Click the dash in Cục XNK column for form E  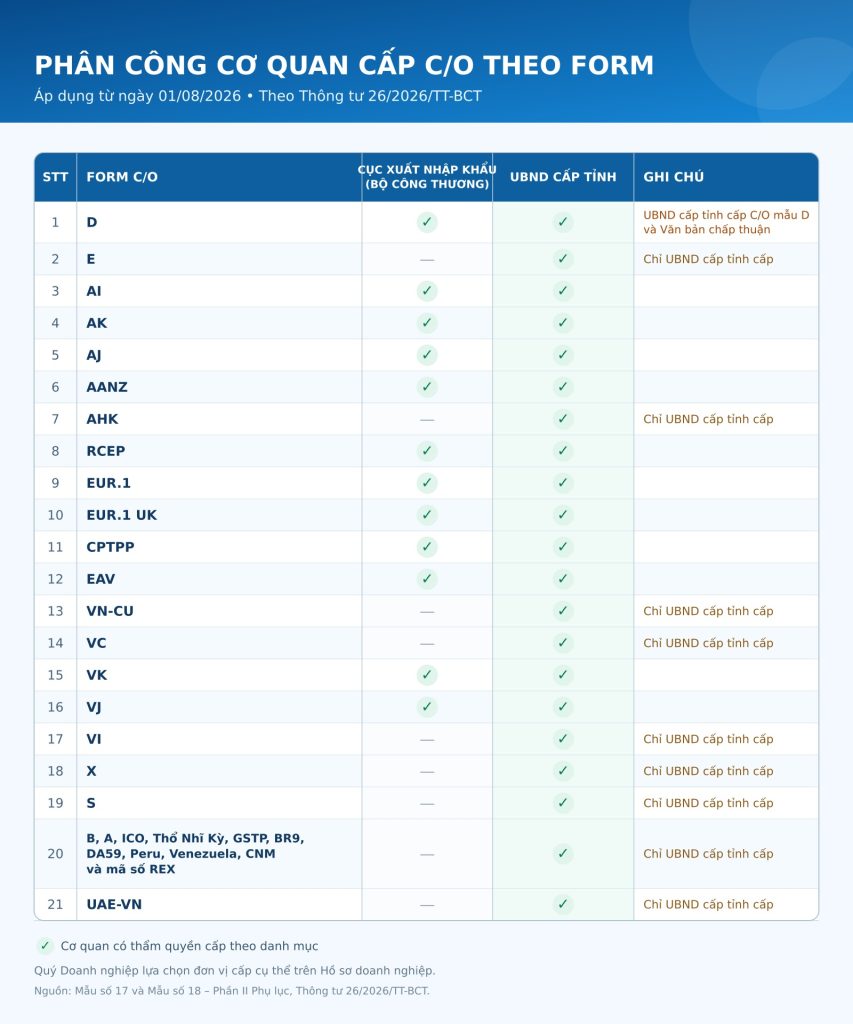426,259
